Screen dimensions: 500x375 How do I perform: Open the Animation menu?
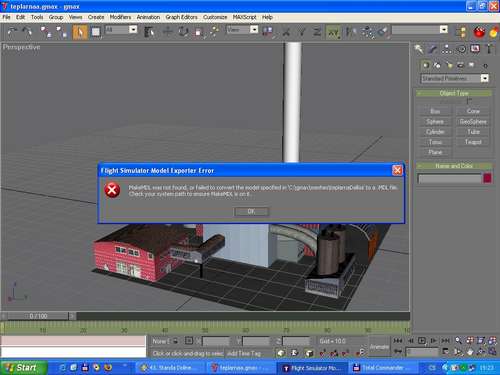(x=148, y=17)
